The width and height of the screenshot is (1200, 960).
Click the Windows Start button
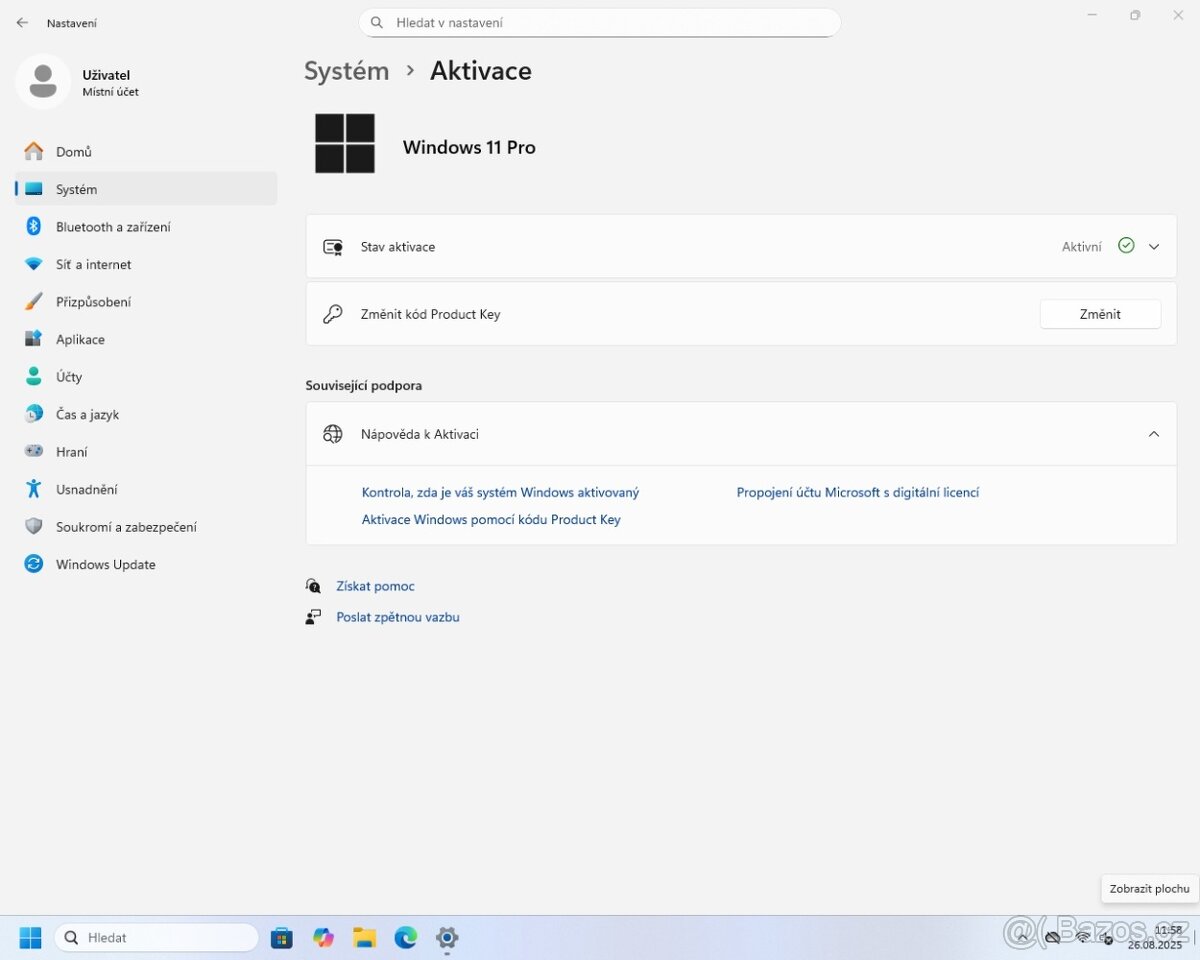31,938
